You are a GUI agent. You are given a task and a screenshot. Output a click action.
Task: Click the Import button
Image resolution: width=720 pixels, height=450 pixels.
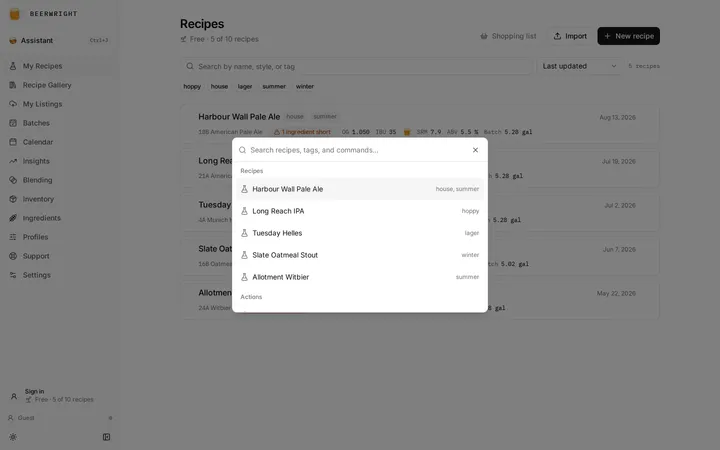[570, 36]
